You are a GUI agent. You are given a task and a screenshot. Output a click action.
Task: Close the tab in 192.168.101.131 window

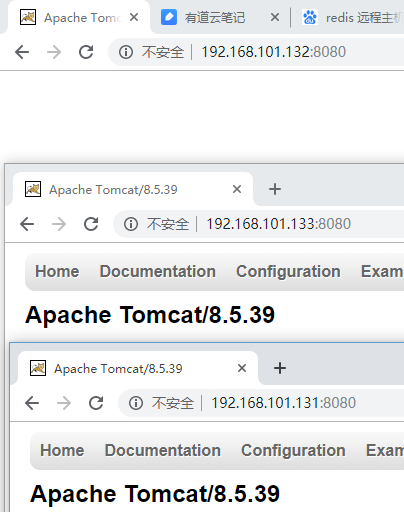pyautogui.click(x=242, y=368)
